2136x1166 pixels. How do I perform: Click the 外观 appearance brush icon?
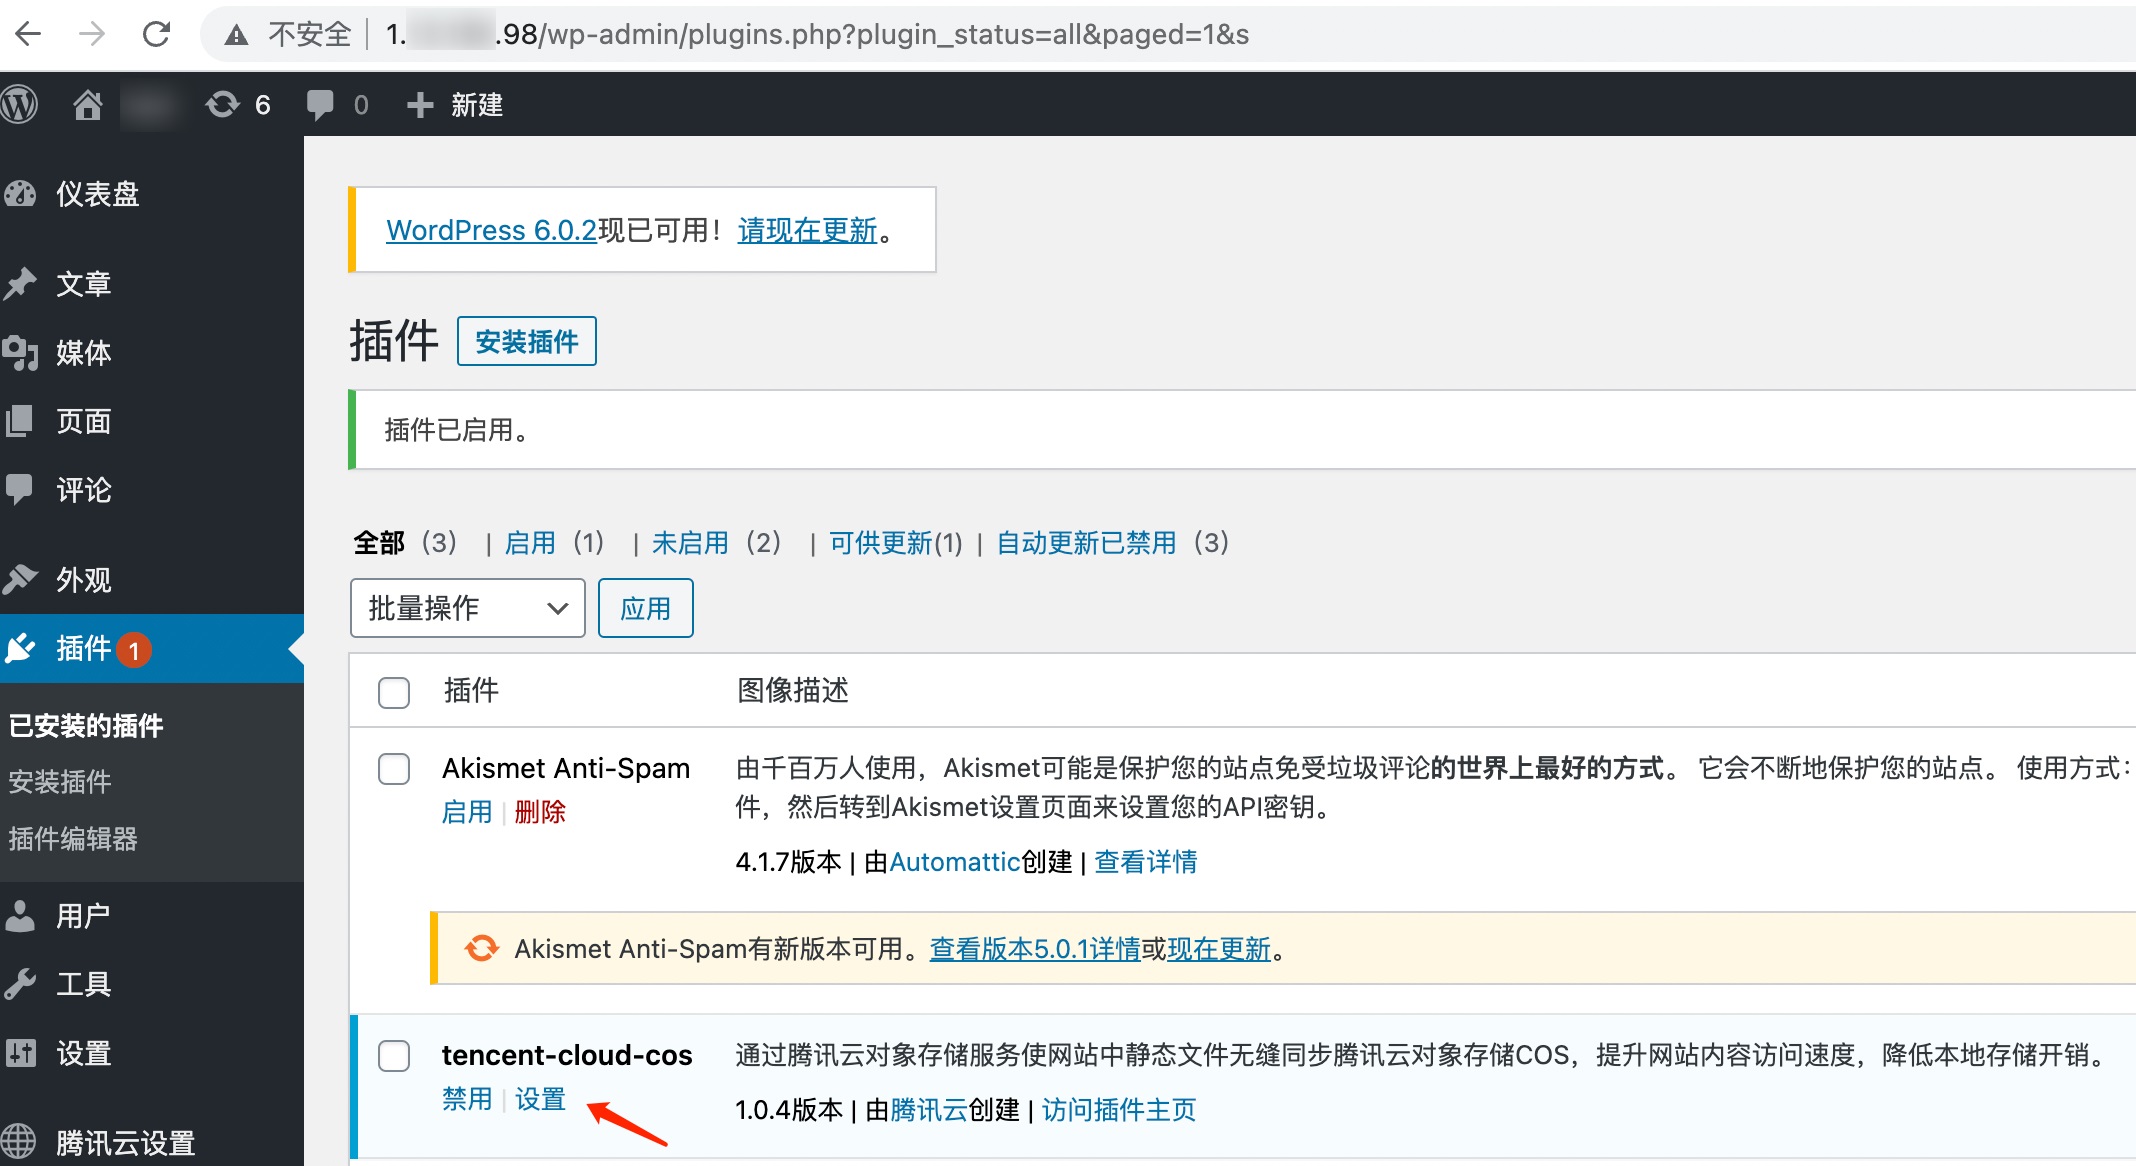tap(22, 579)
